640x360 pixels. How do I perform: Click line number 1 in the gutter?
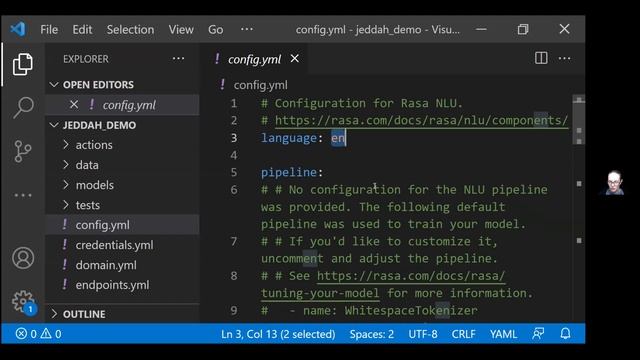(234, 103)
